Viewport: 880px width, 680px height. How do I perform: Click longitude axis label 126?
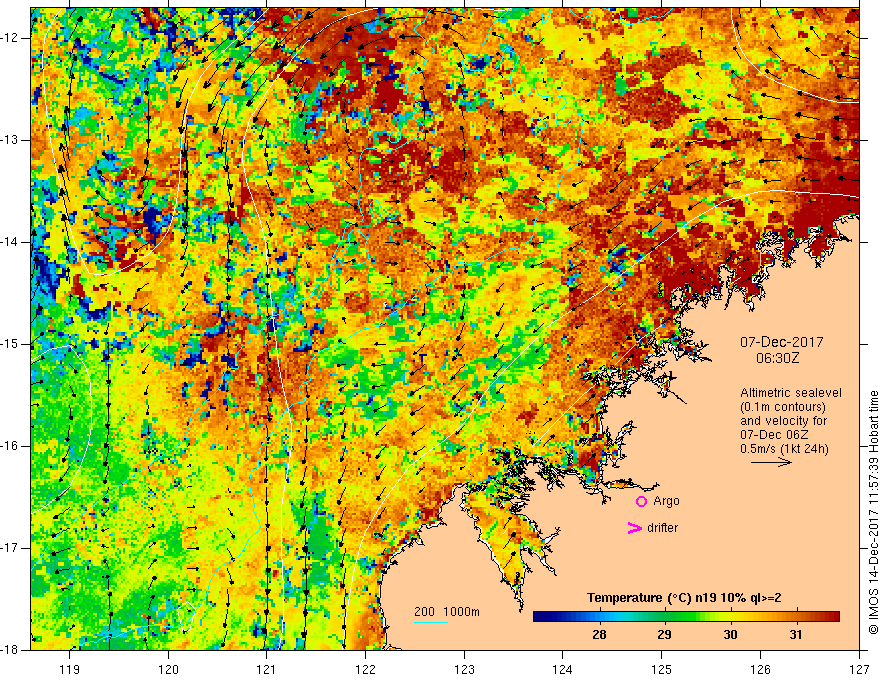coord(760,669)
